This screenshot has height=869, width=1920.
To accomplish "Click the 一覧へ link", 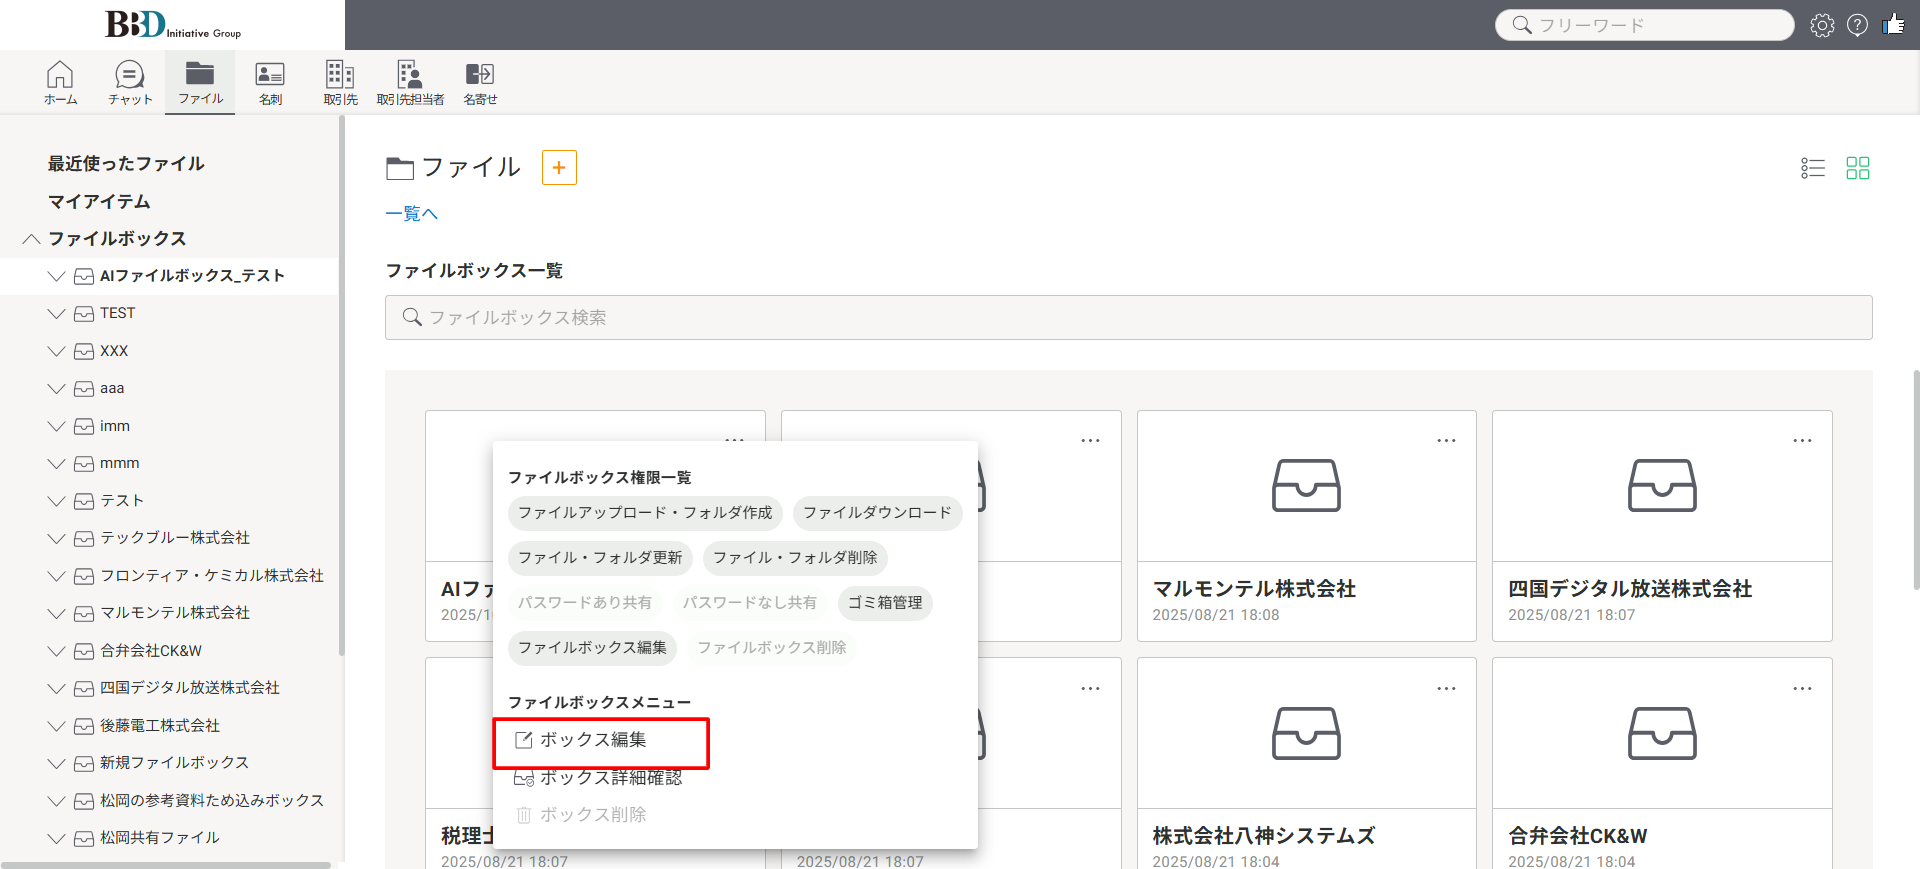I will [x=411, y=214].
